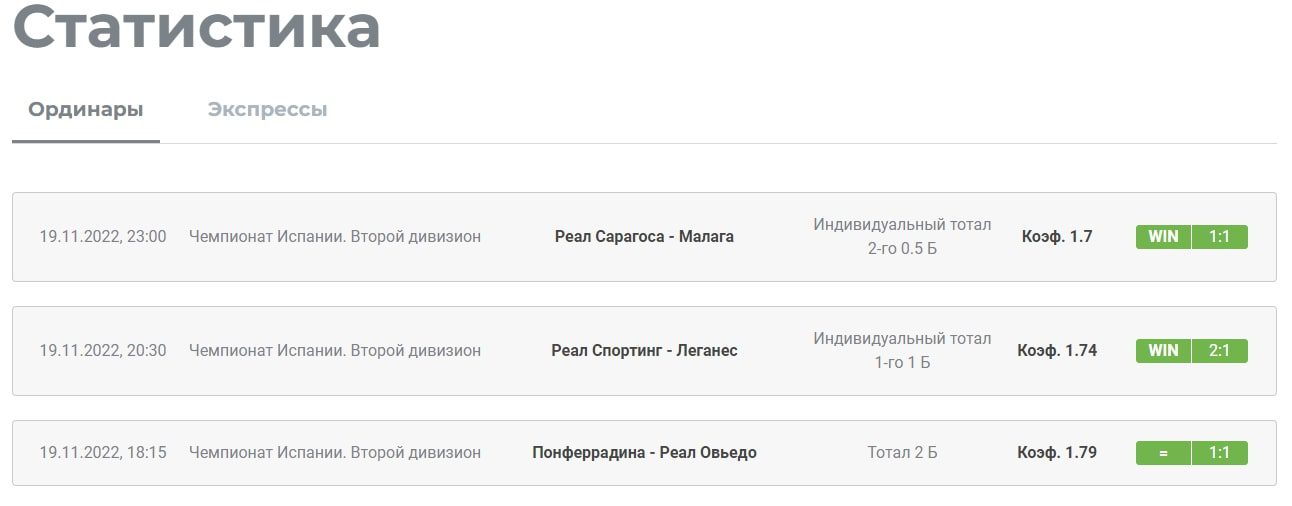Click the WIN badge for the Спортинг bet

[1163, 351]
